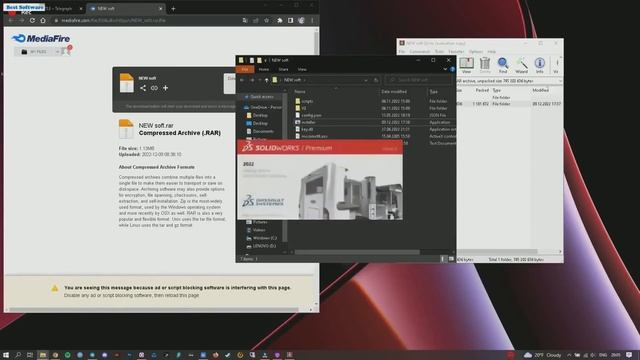
Task: Click the WinRAR Find toolbar button
Action: point(503,65)
